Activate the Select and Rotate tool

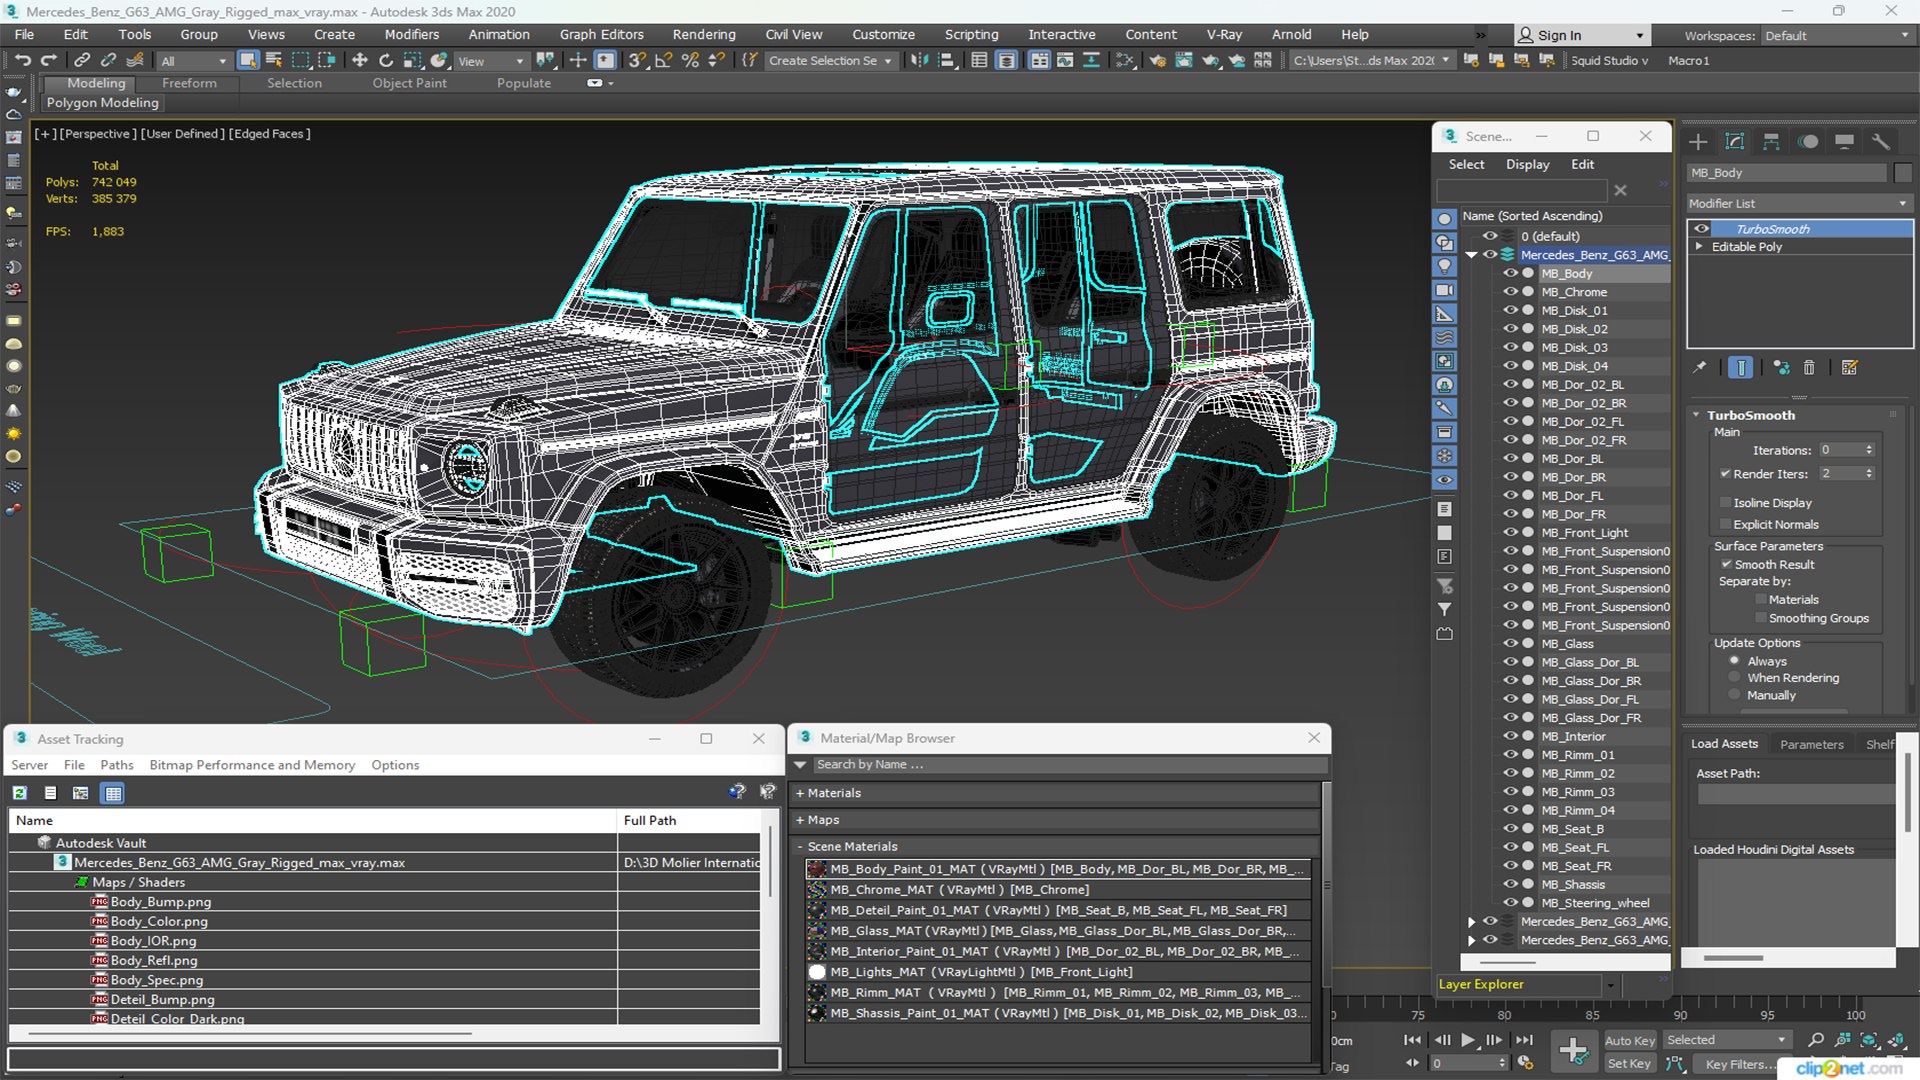pos(386,61)
